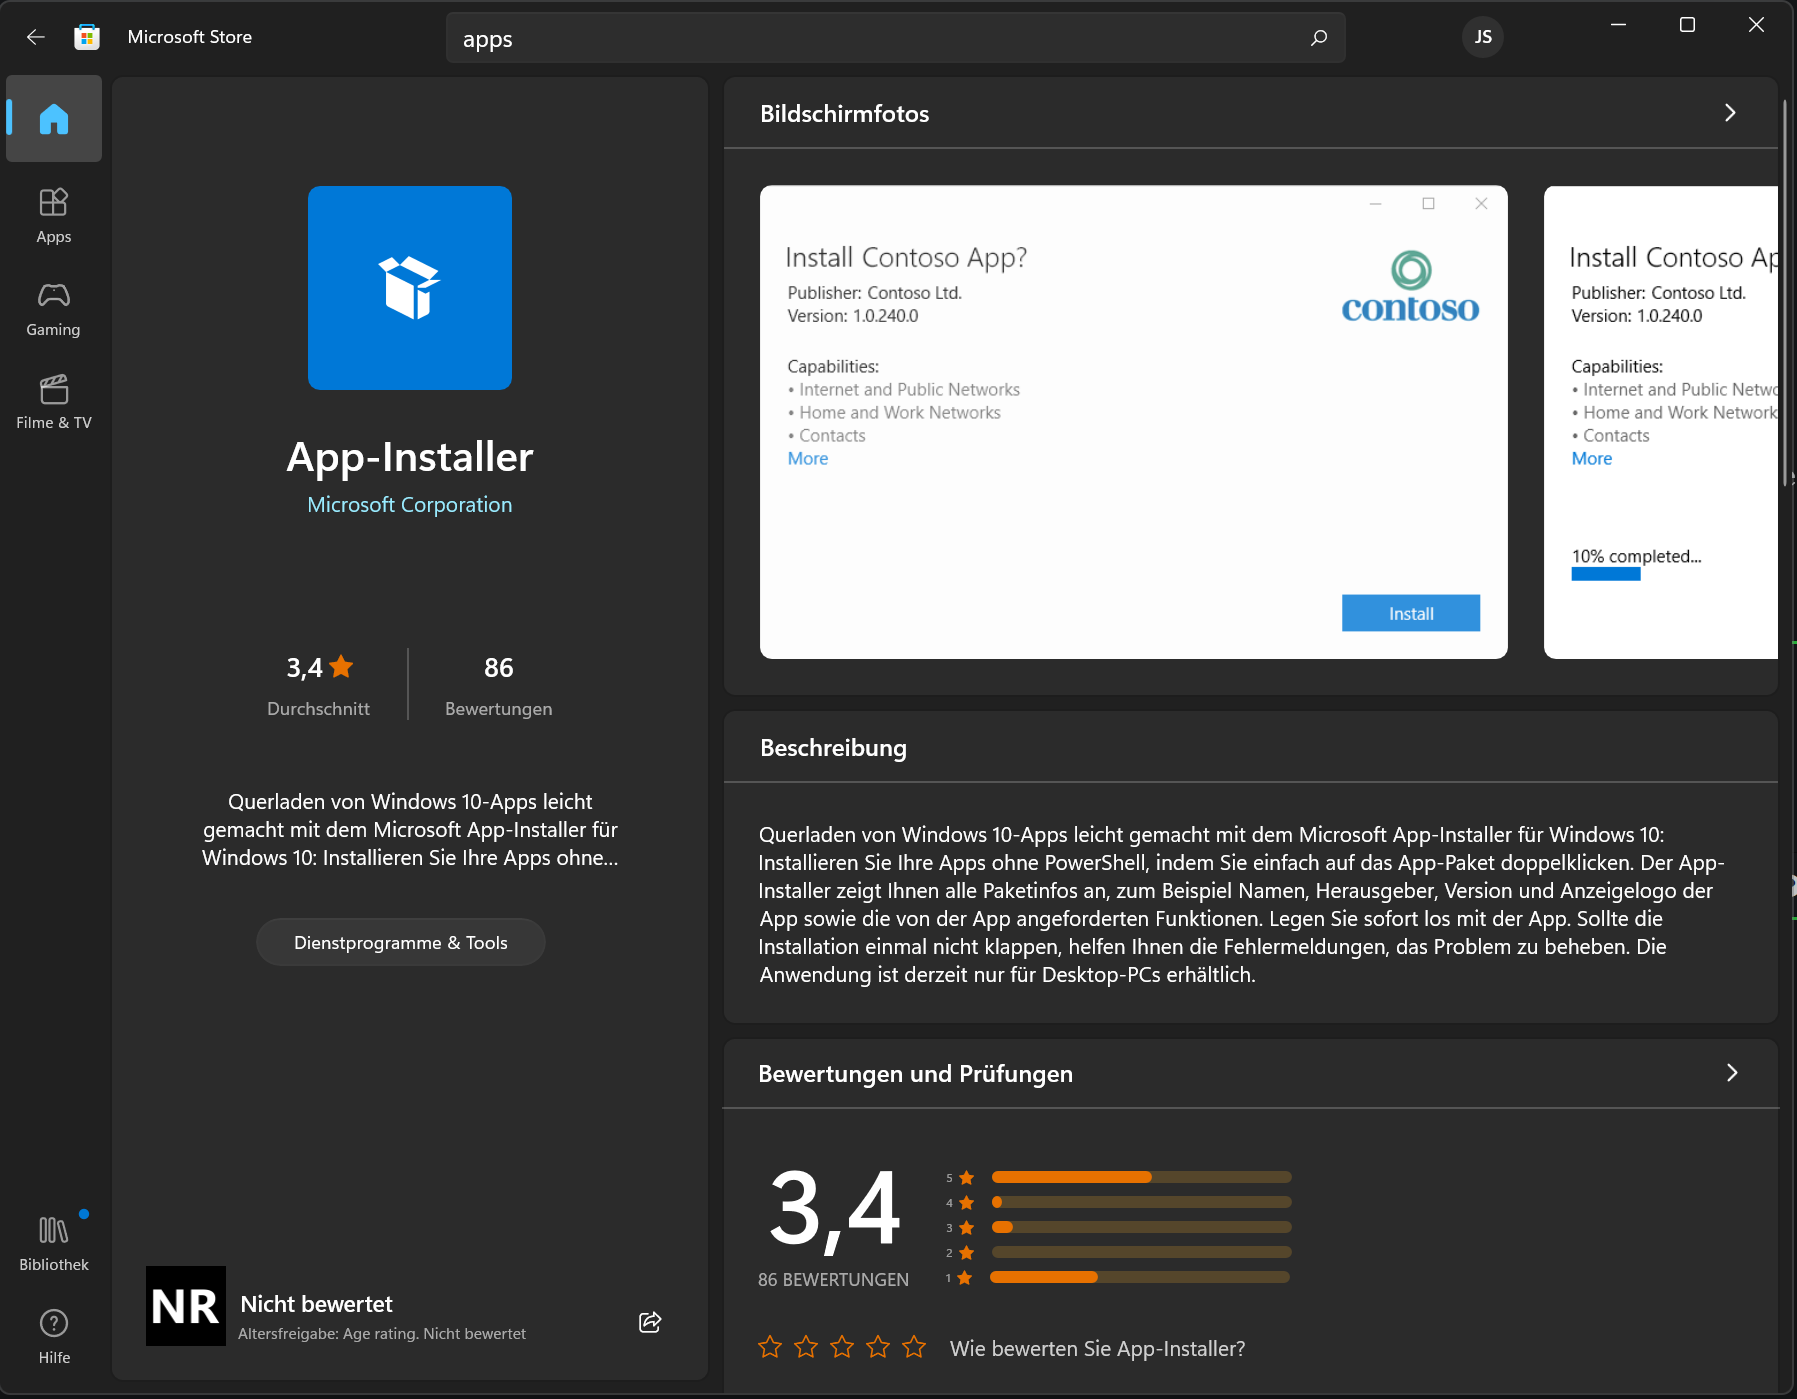Open Microsoft Corporation publisher link
This screenshot has width=1797, height=1399.
pos(410,505)
